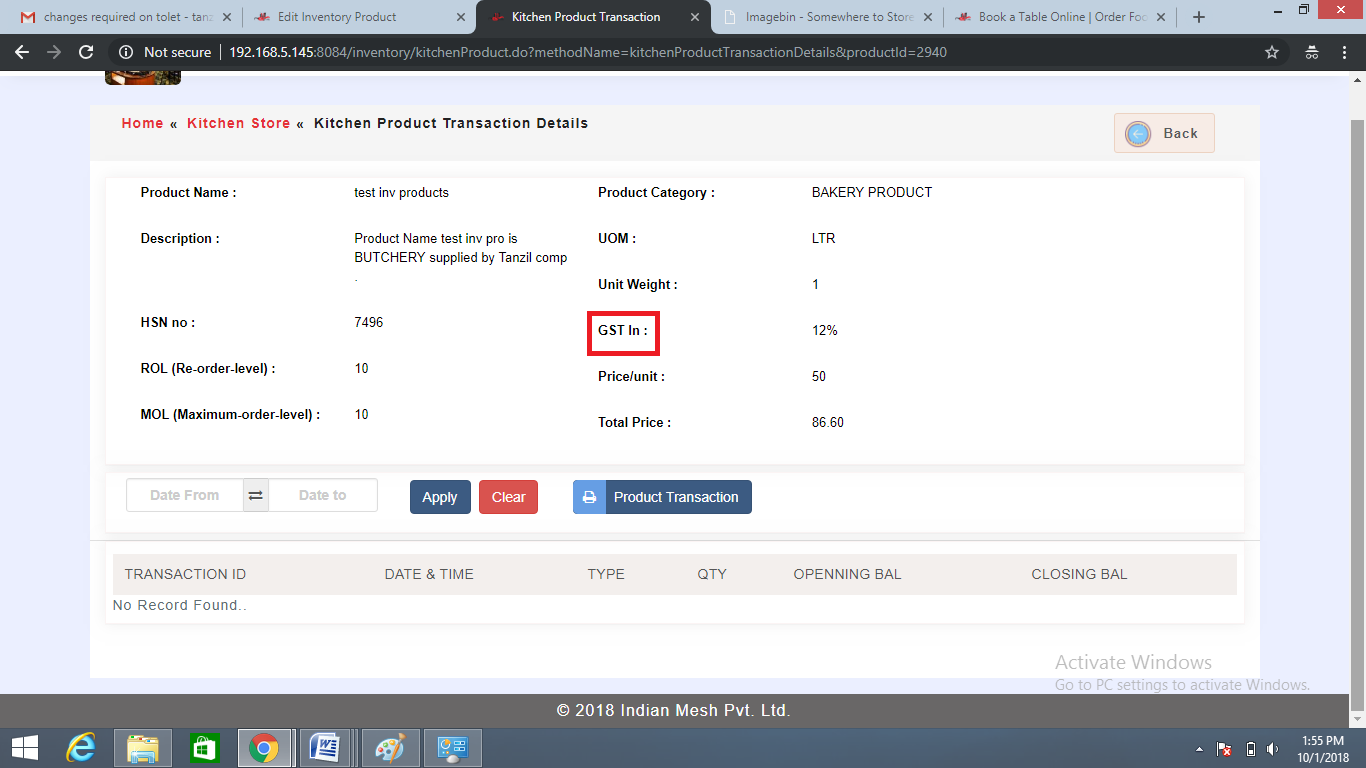Screen dimensions: 1366x768
Task: Click the Product Transaction print button
Action: (662, 497)
